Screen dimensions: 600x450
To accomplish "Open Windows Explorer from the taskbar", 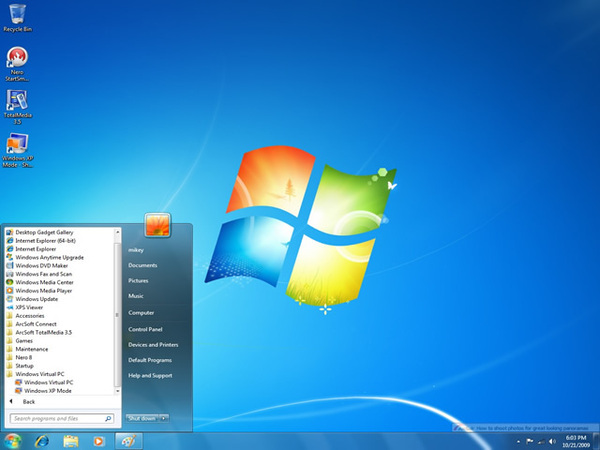I will tap(70, 441).
